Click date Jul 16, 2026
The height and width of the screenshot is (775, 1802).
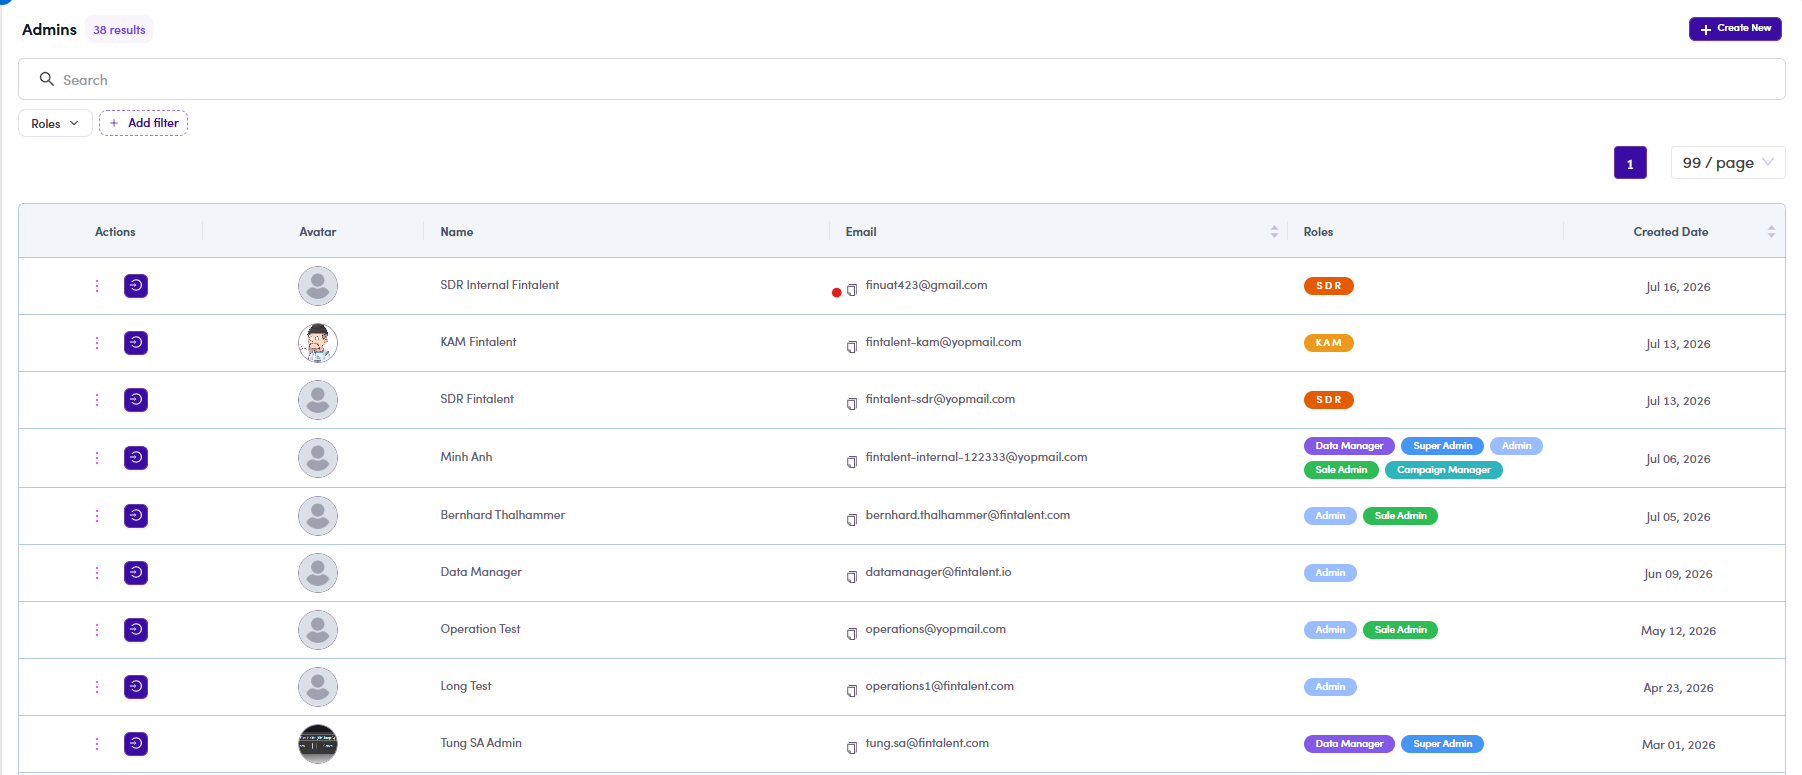[1678, 287]
